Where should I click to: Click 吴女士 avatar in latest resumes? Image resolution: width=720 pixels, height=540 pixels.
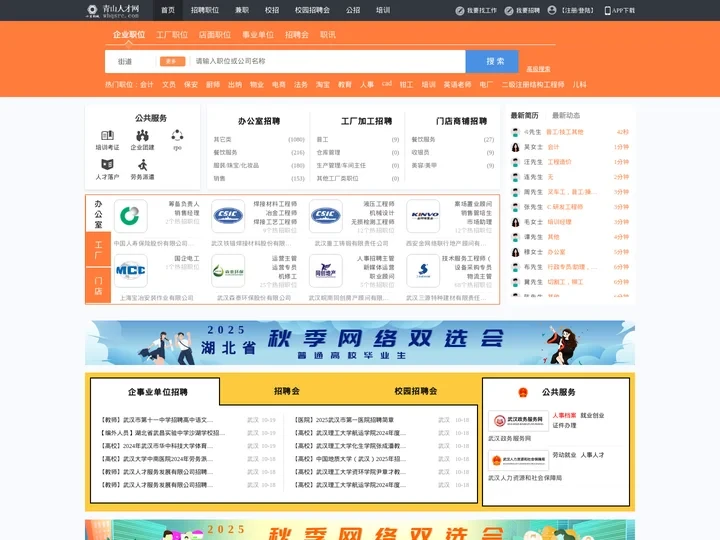(x=515, y=147)
